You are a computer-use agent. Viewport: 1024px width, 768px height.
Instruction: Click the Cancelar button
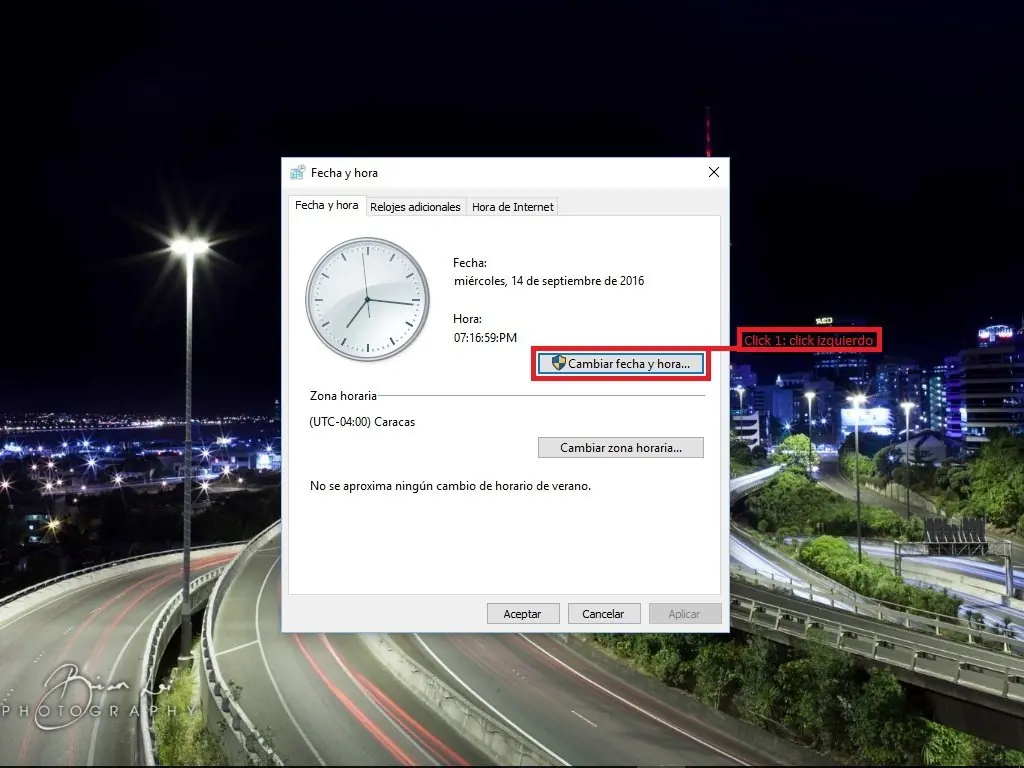(603, 614)
